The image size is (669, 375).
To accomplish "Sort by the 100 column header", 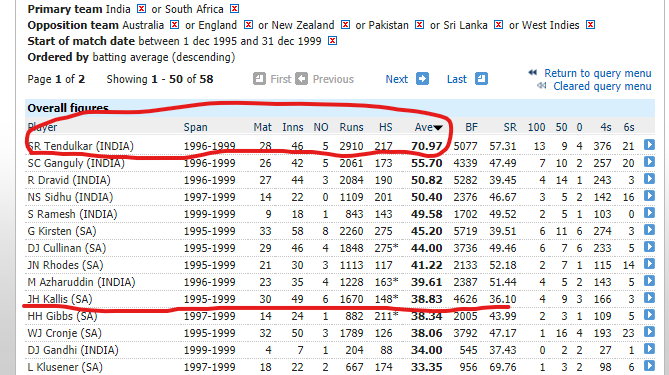I will pyautogui.click(x=536, y=127).
